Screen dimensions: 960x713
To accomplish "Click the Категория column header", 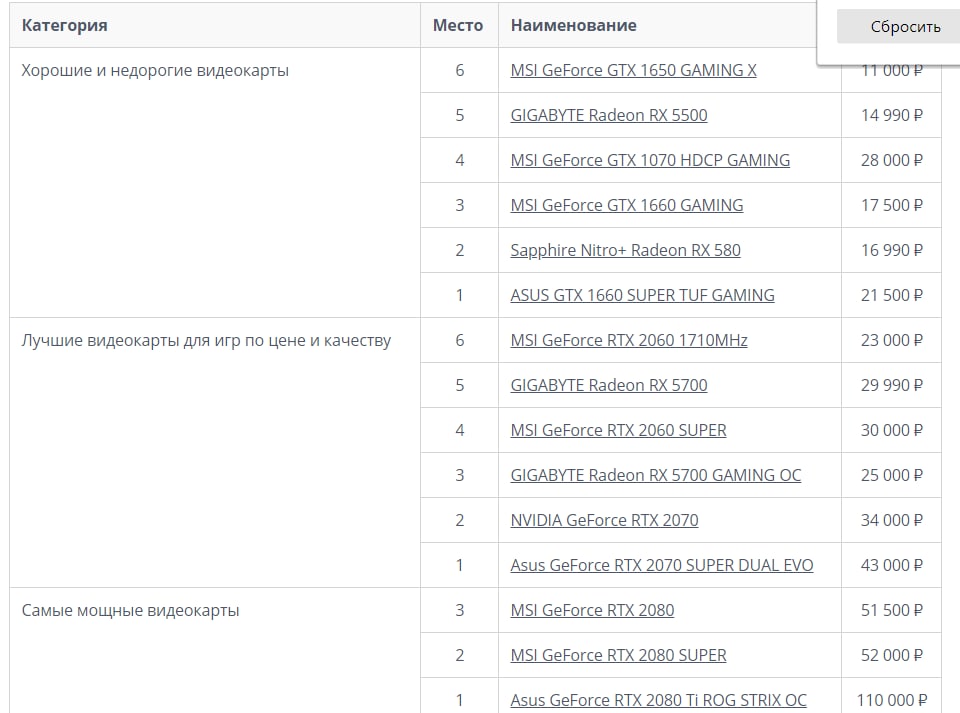I will [215, 25].
